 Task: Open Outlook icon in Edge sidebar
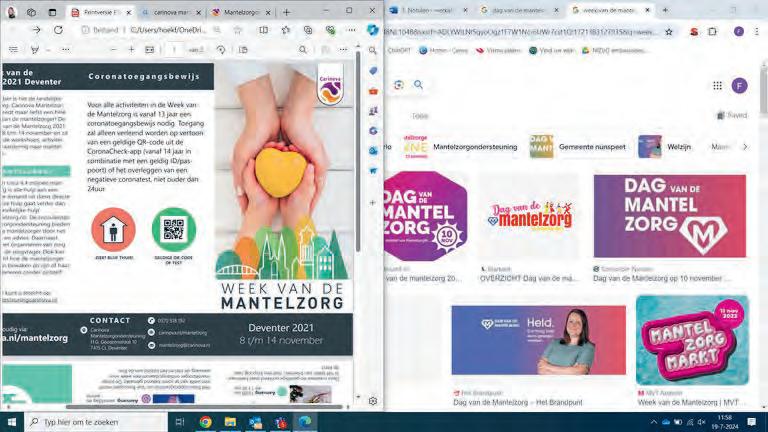[373, 151]
